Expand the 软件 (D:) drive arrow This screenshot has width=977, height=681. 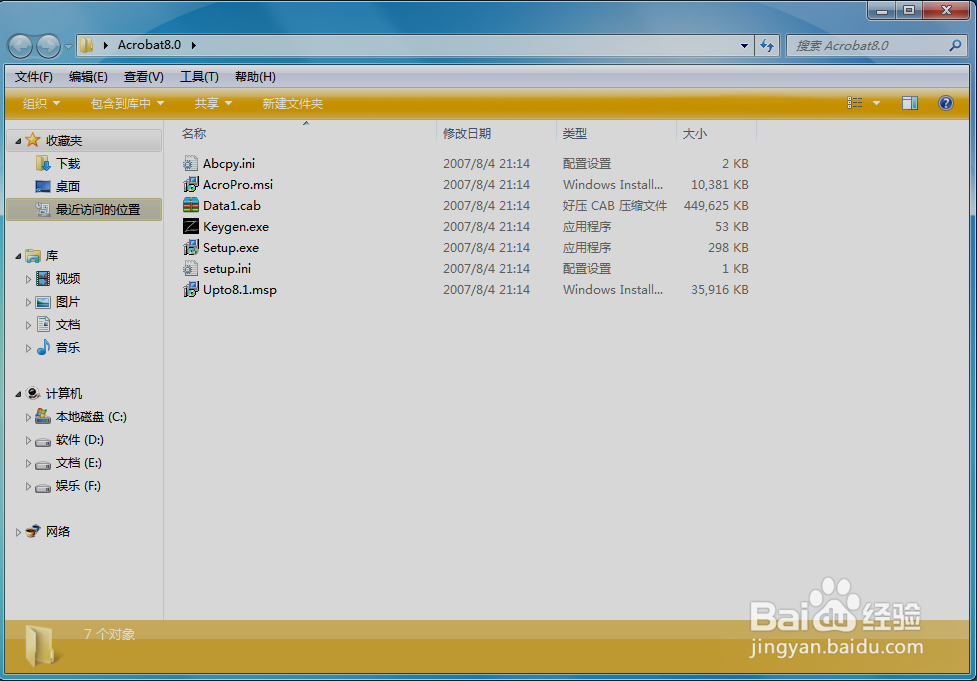(28, 441)
